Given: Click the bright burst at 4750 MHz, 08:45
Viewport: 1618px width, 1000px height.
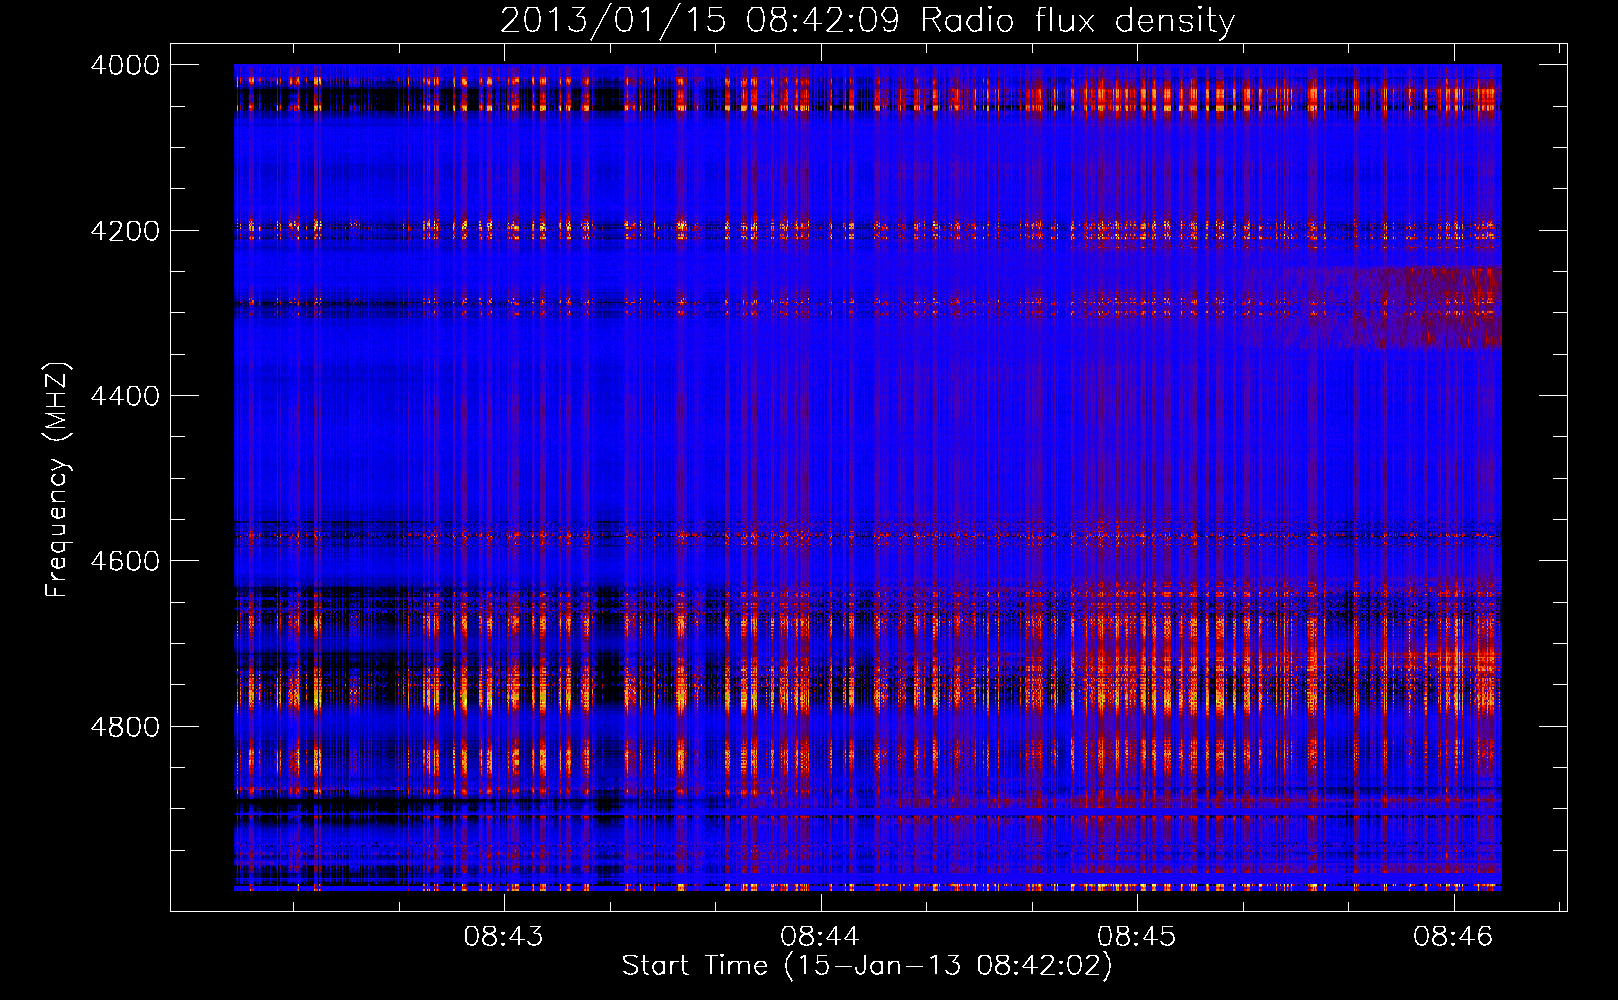Looking at the screenshot, I should (x=1137, y=686).
